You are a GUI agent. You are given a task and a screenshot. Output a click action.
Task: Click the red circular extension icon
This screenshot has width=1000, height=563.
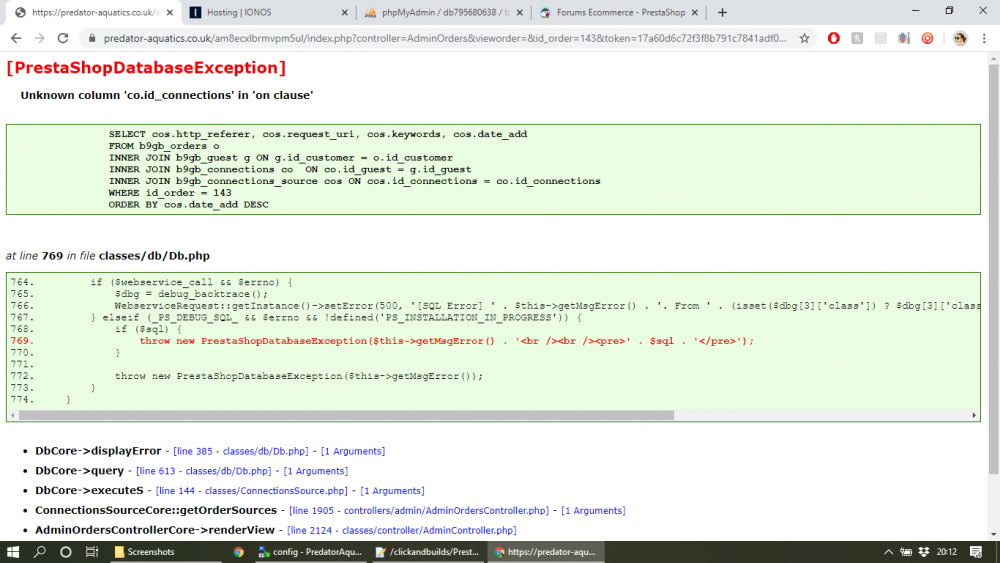click(x=927, y=38)
